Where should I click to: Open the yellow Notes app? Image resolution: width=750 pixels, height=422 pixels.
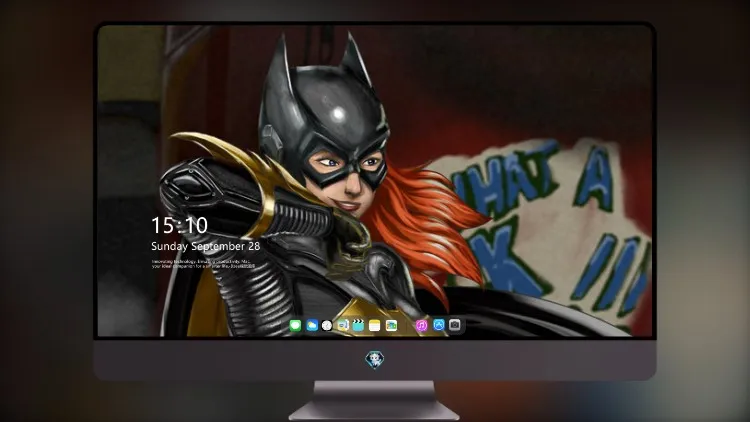(375, 326)
